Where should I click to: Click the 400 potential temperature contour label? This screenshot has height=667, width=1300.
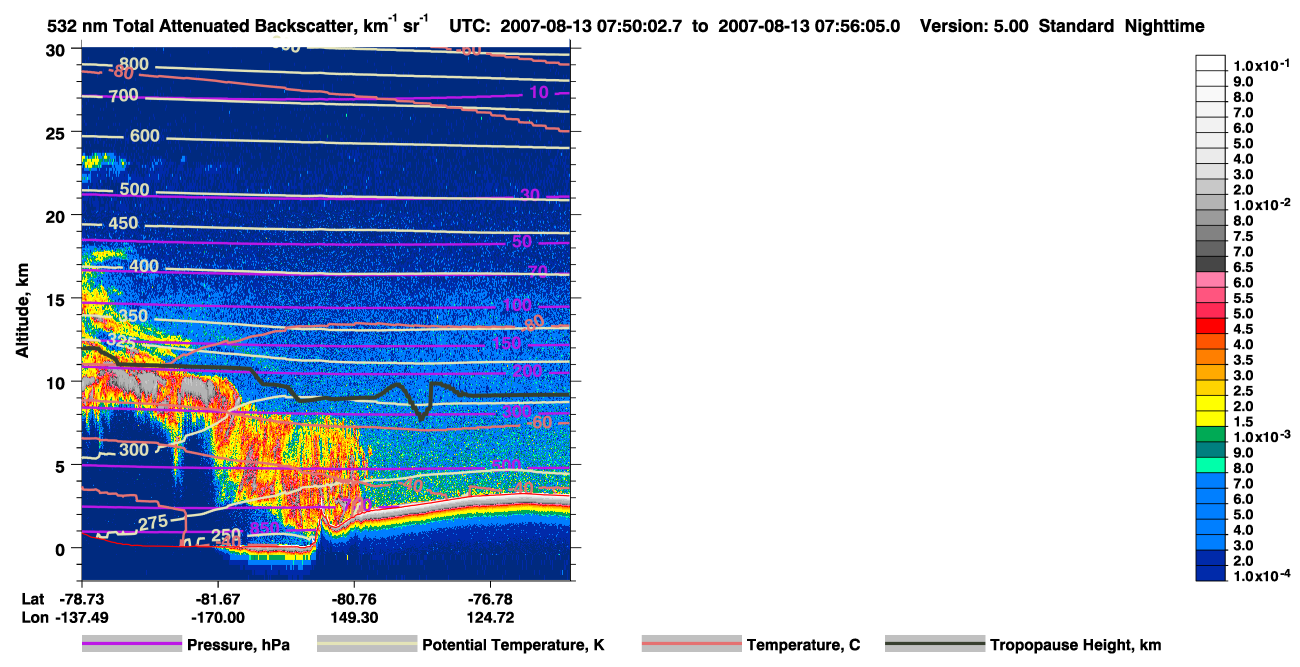tap(144, 266)
